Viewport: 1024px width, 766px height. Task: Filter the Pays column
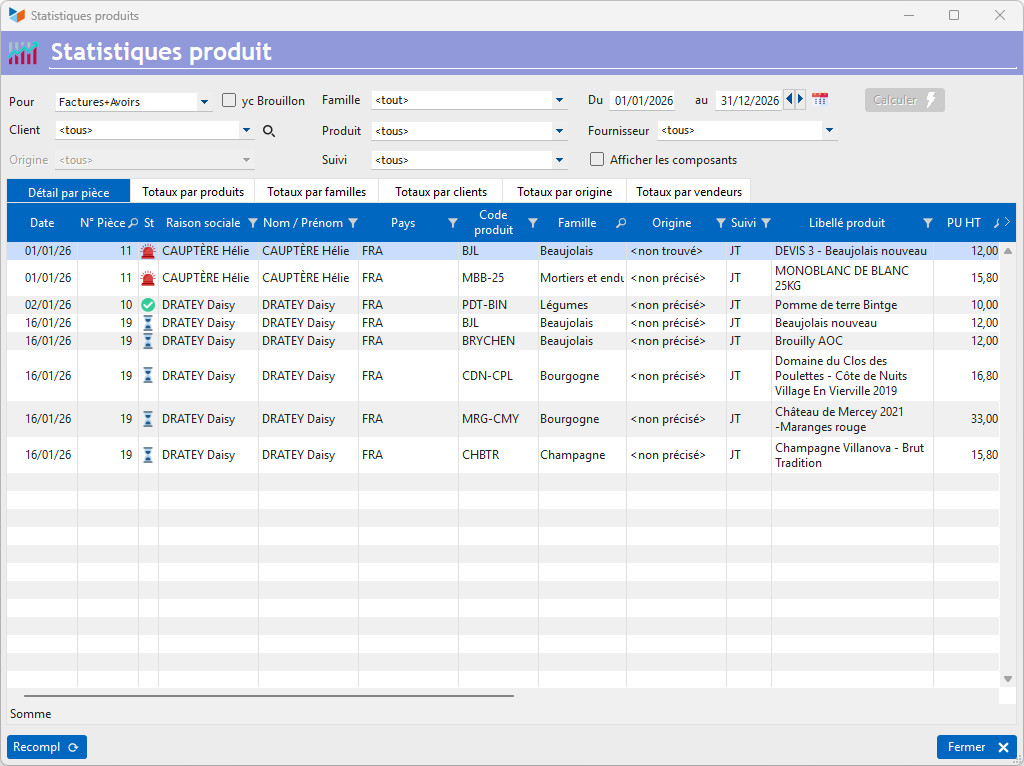click(452, 223)
